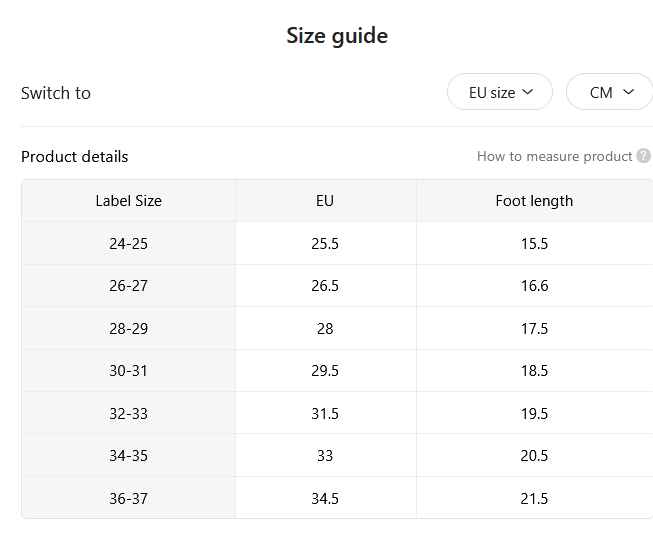Click the chevron in the CM selector

pyautogui.click(x=628, y=92)
